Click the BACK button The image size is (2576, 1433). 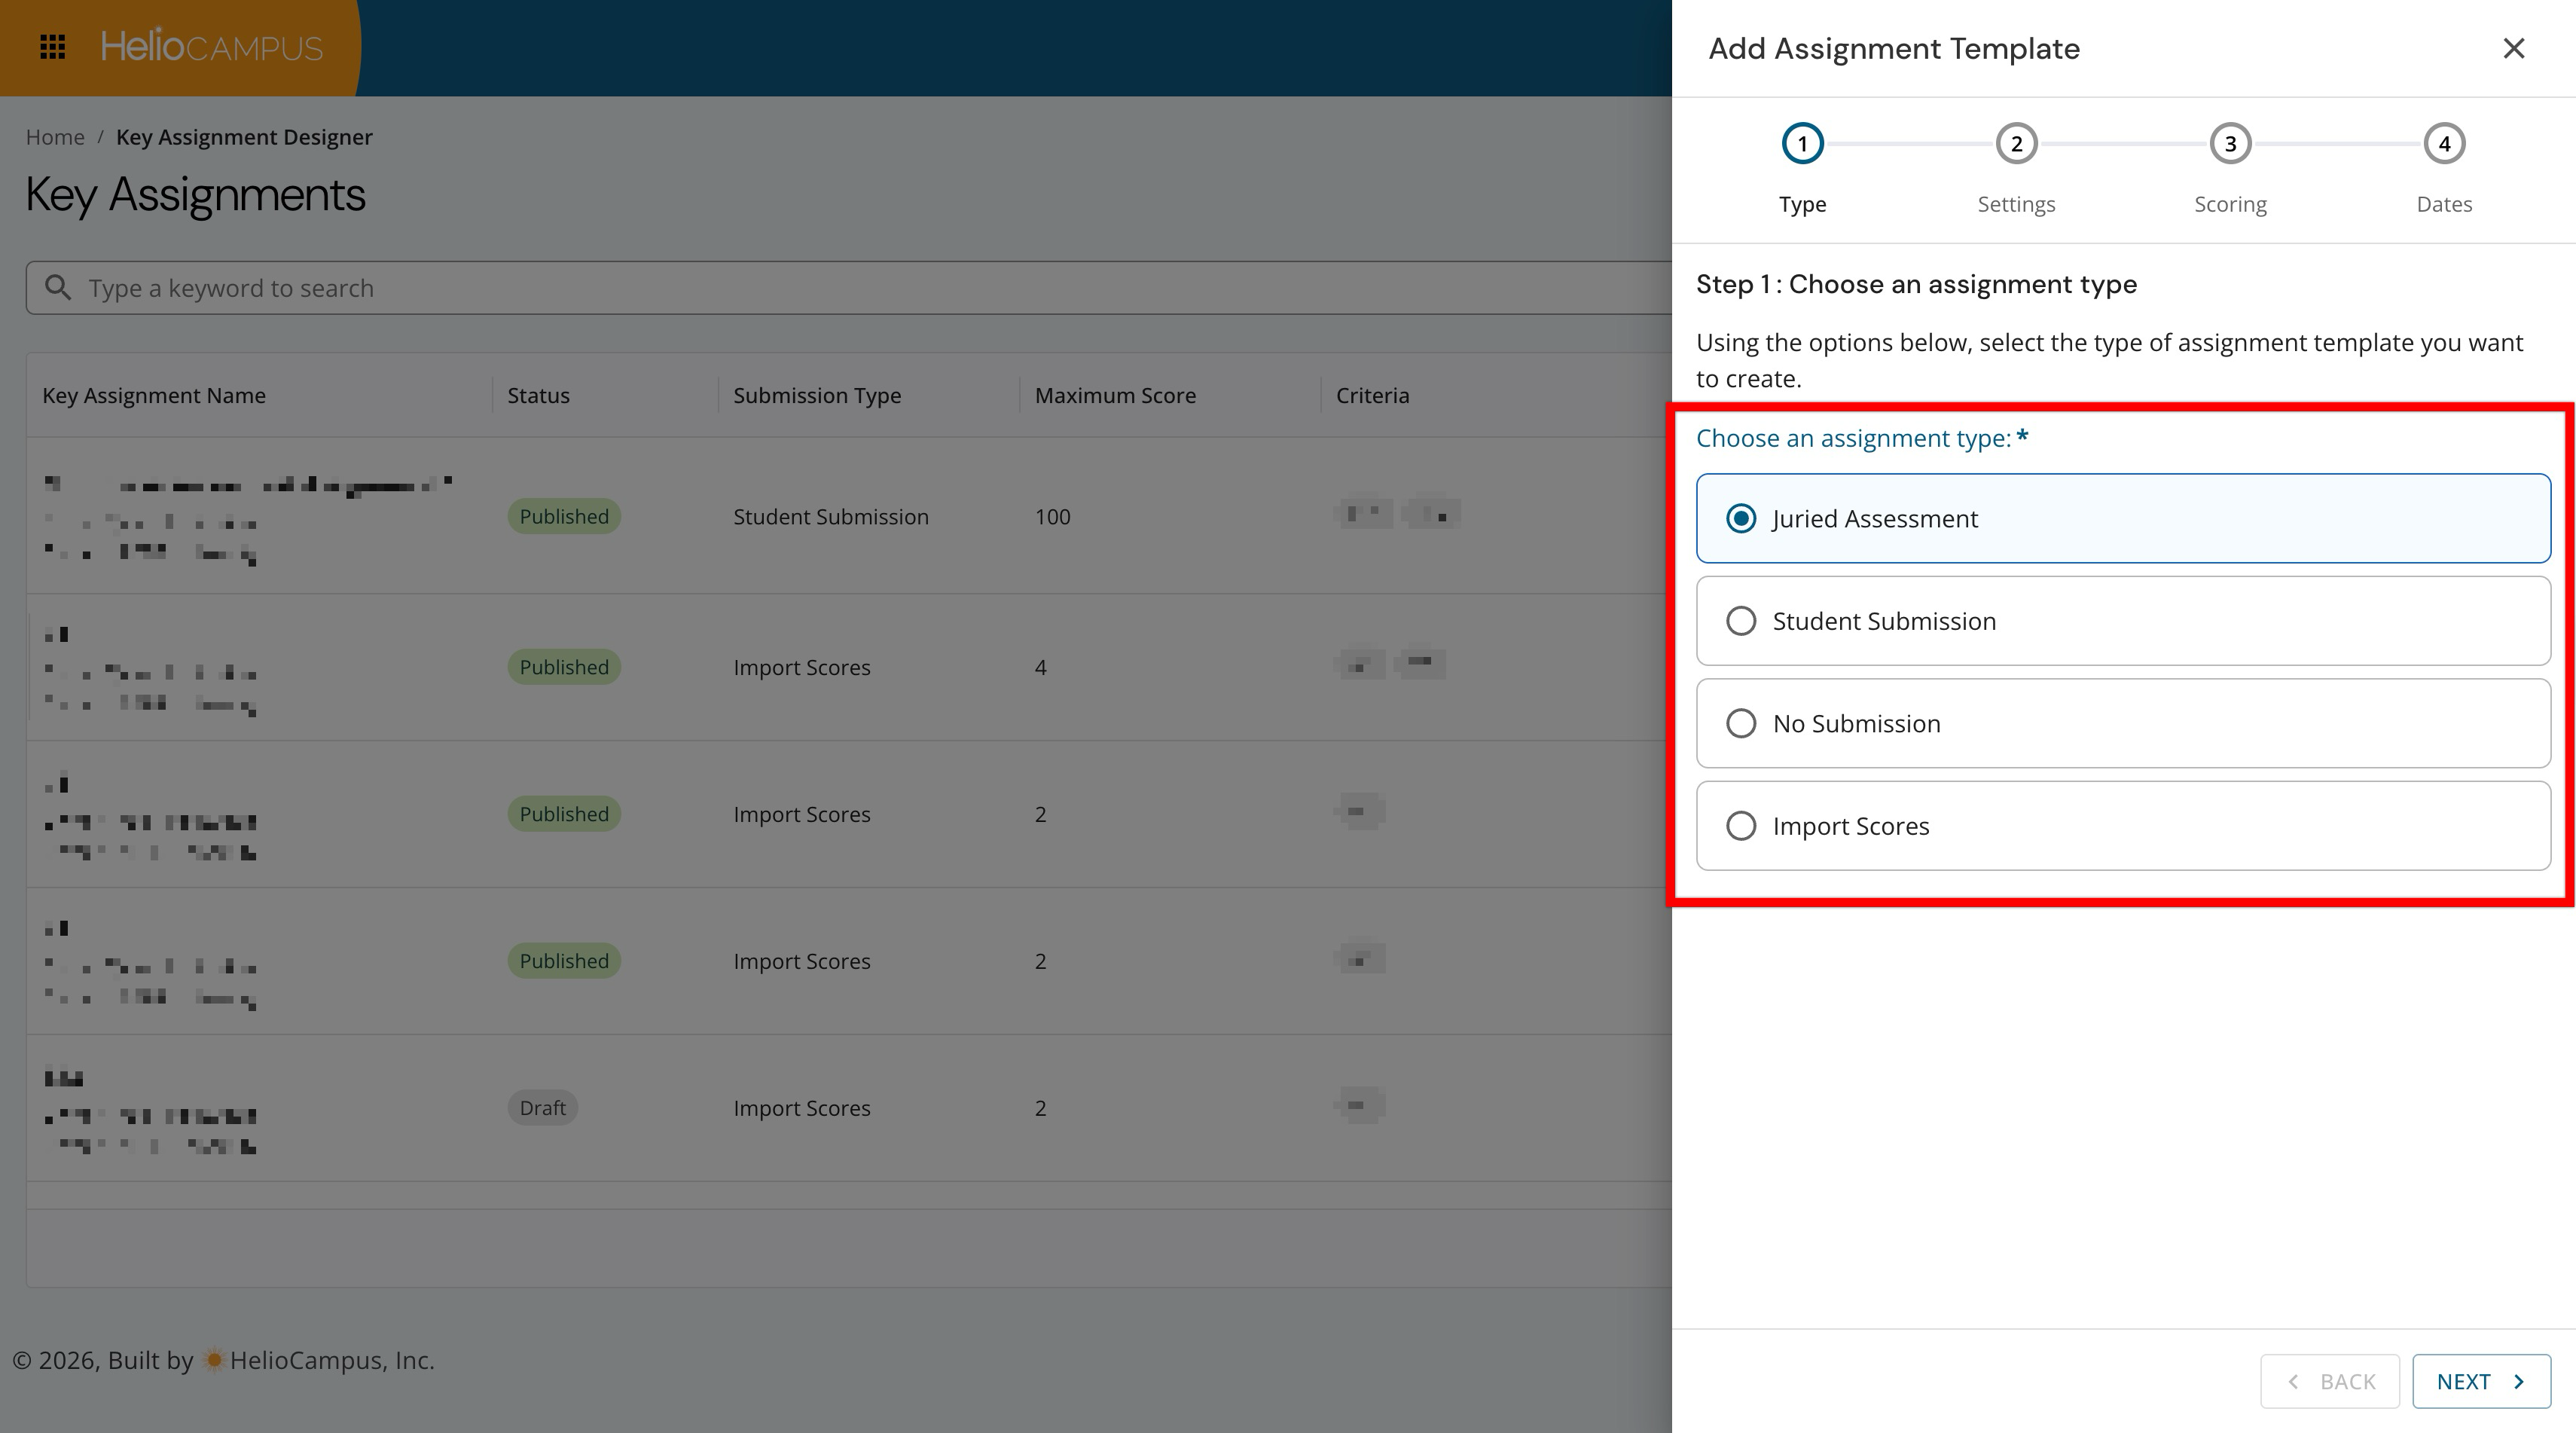pos(2329,1381)
